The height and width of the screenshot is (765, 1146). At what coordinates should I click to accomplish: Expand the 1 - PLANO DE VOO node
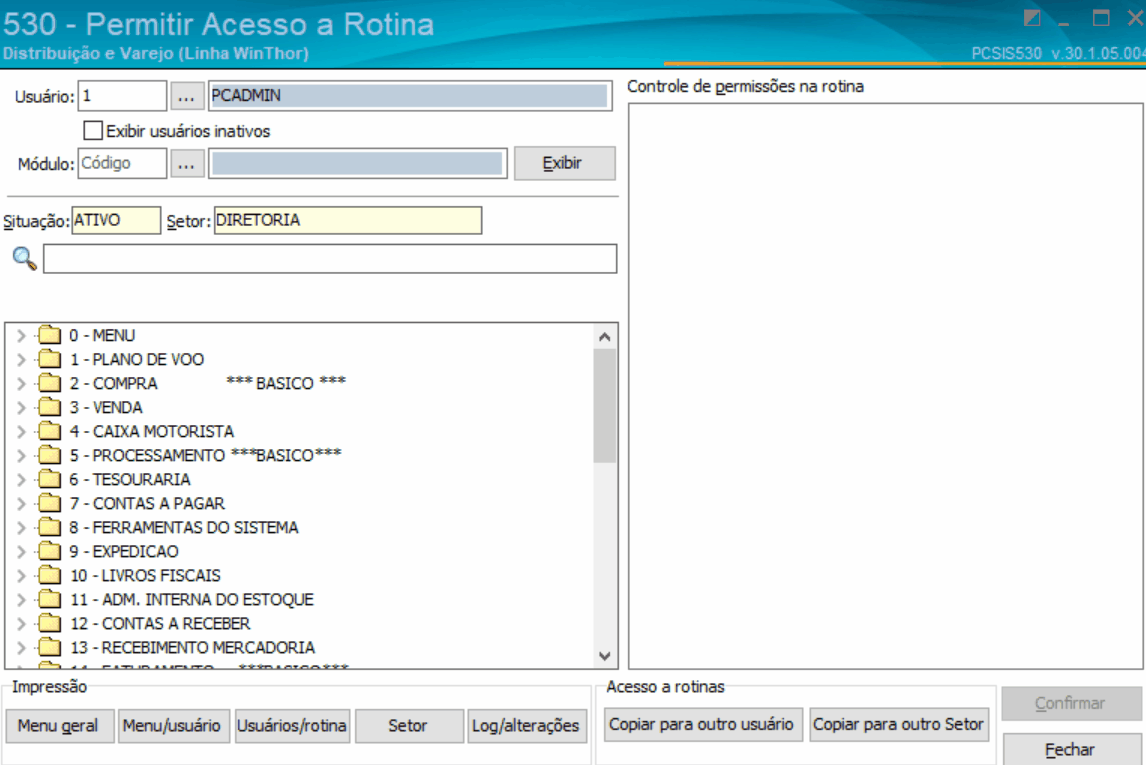point(21,359)
